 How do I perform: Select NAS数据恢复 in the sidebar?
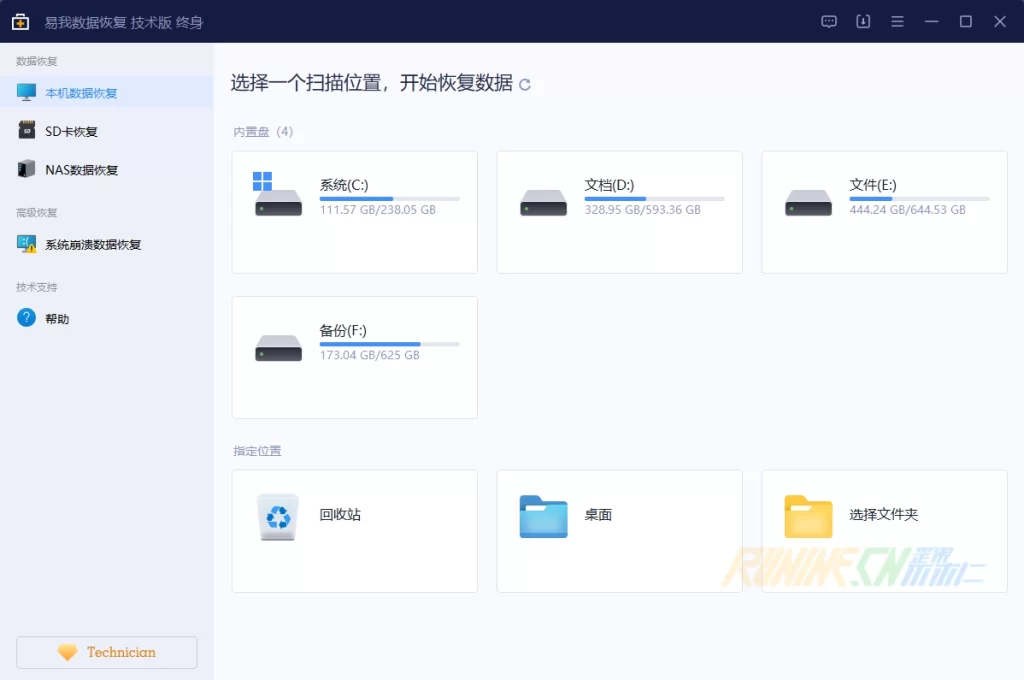click(81, 170)
